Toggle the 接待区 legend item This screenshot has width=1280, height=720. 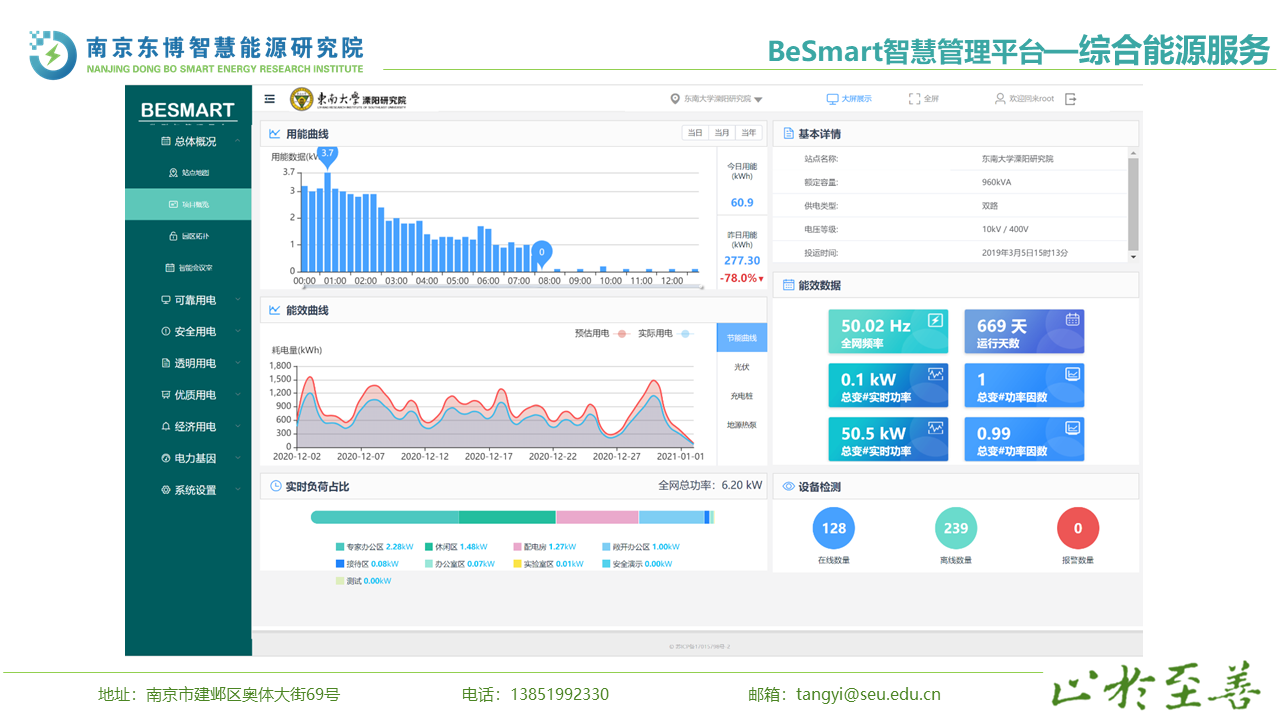367,564
